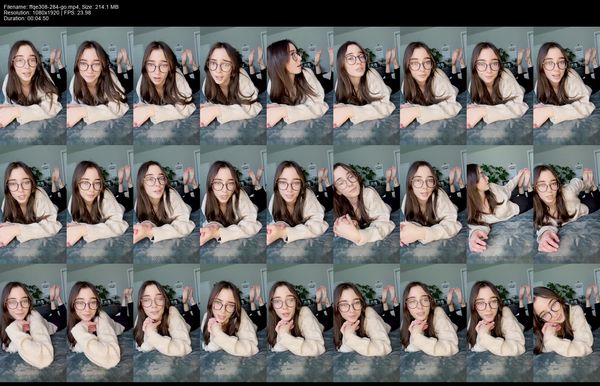Select the fifth thumbnail in the bottom row

pyautogui.click(x=300, y=323)
